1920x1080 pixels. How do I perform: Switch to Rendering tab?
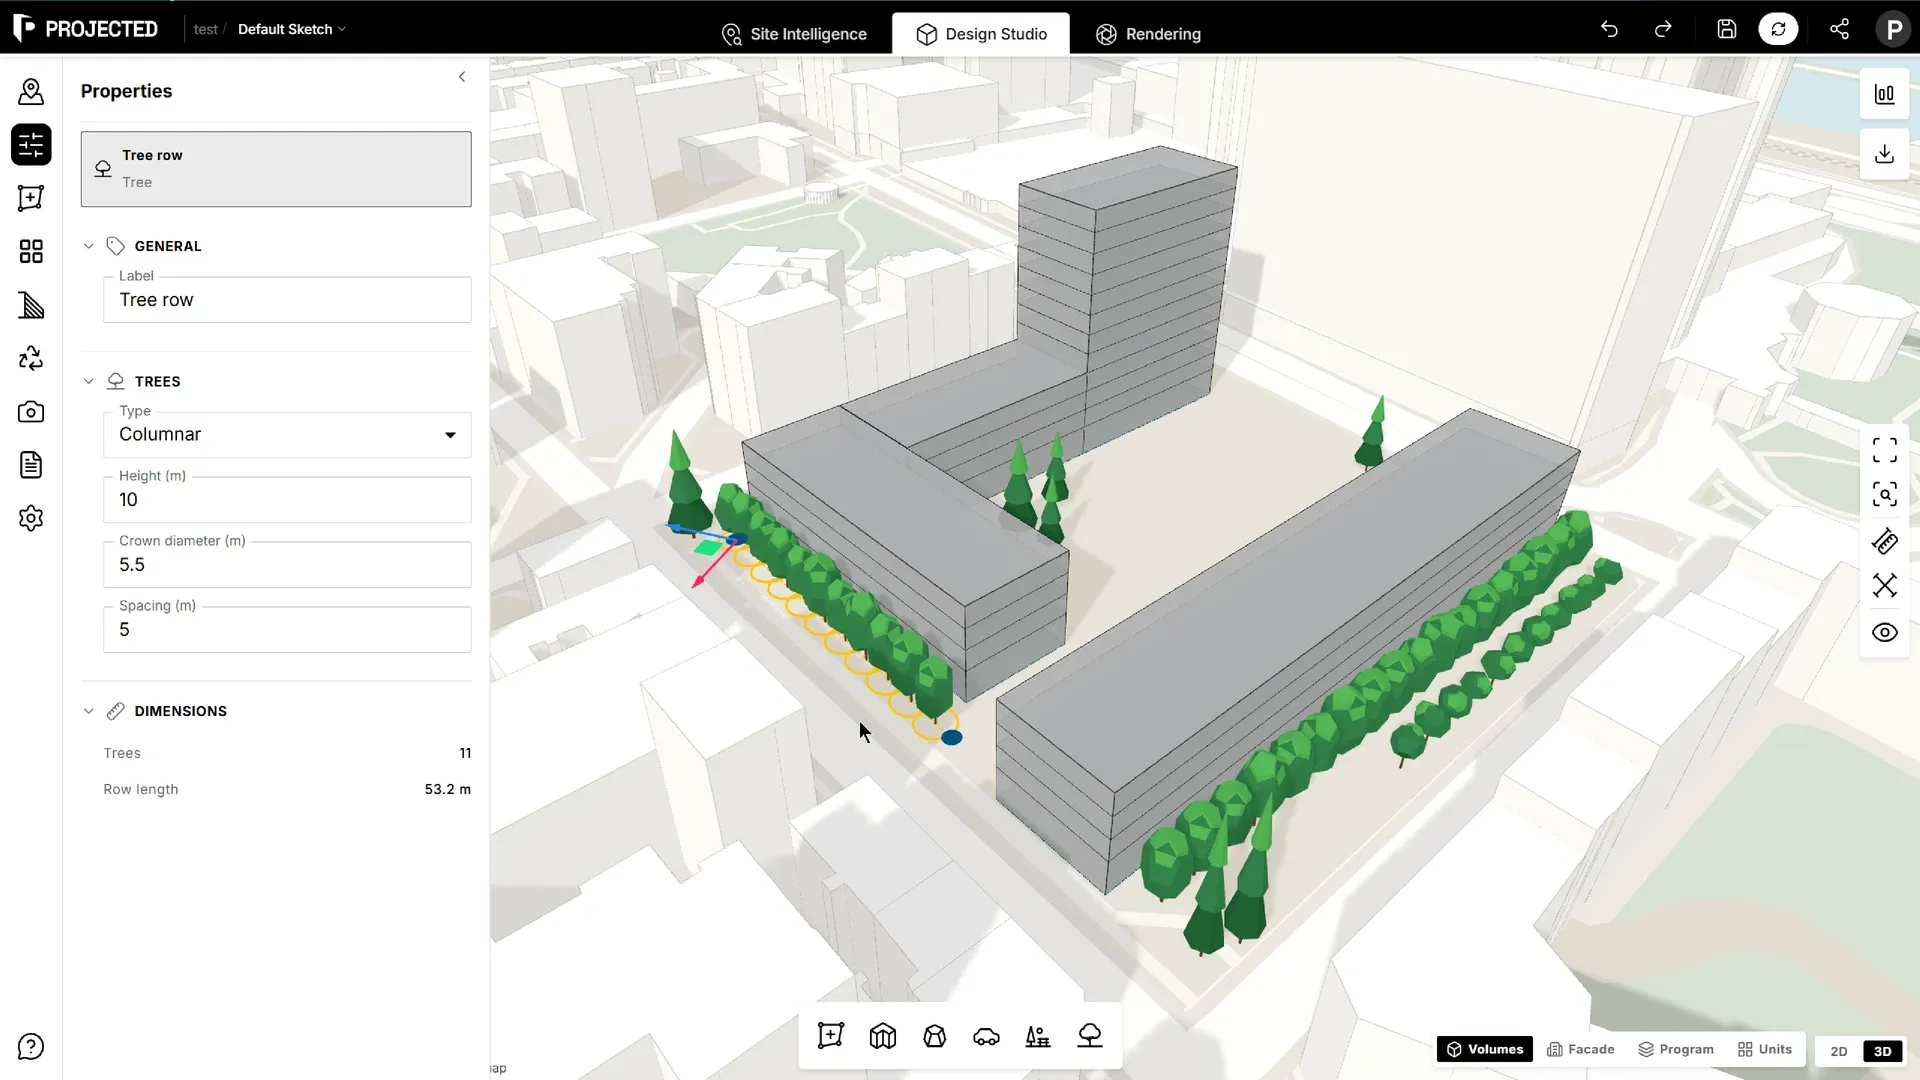click(x=1148, y=34)
